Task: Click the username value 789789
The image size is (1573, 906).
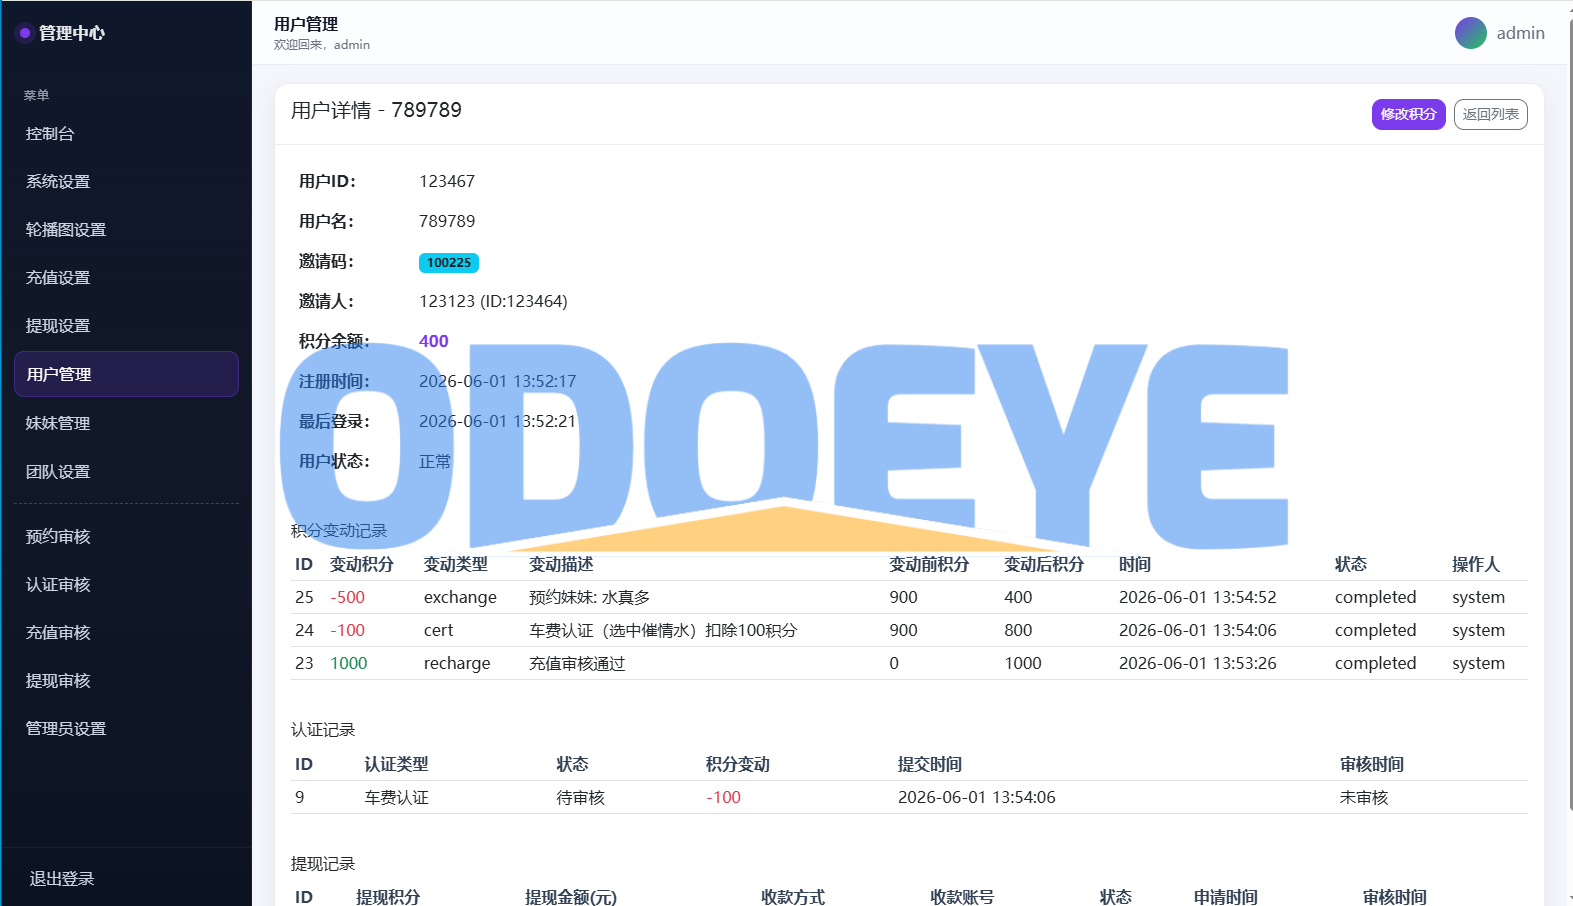Action: point(447,221)
